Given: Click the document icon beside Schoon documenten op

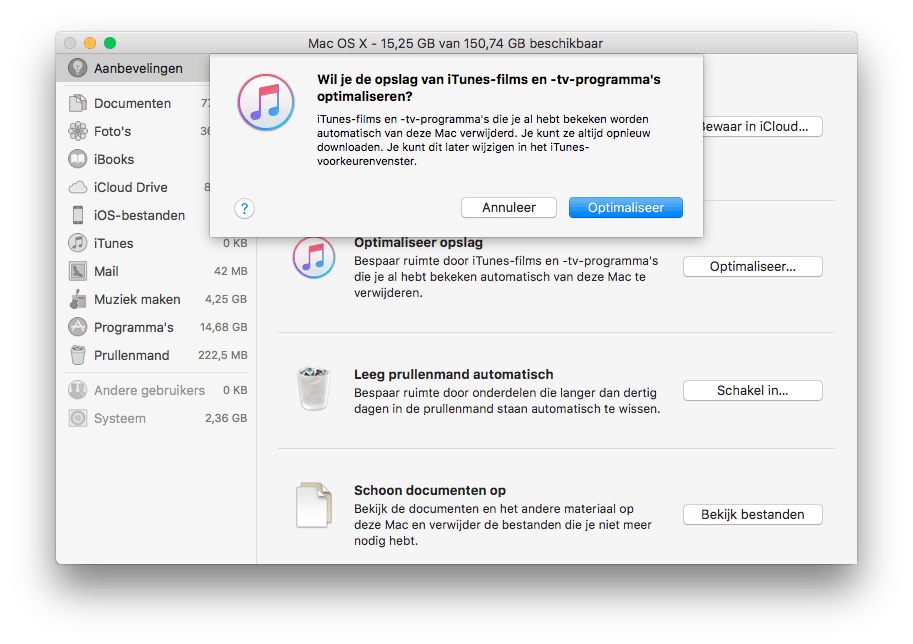Looking at the screenshot, I should tap(314, 505).
